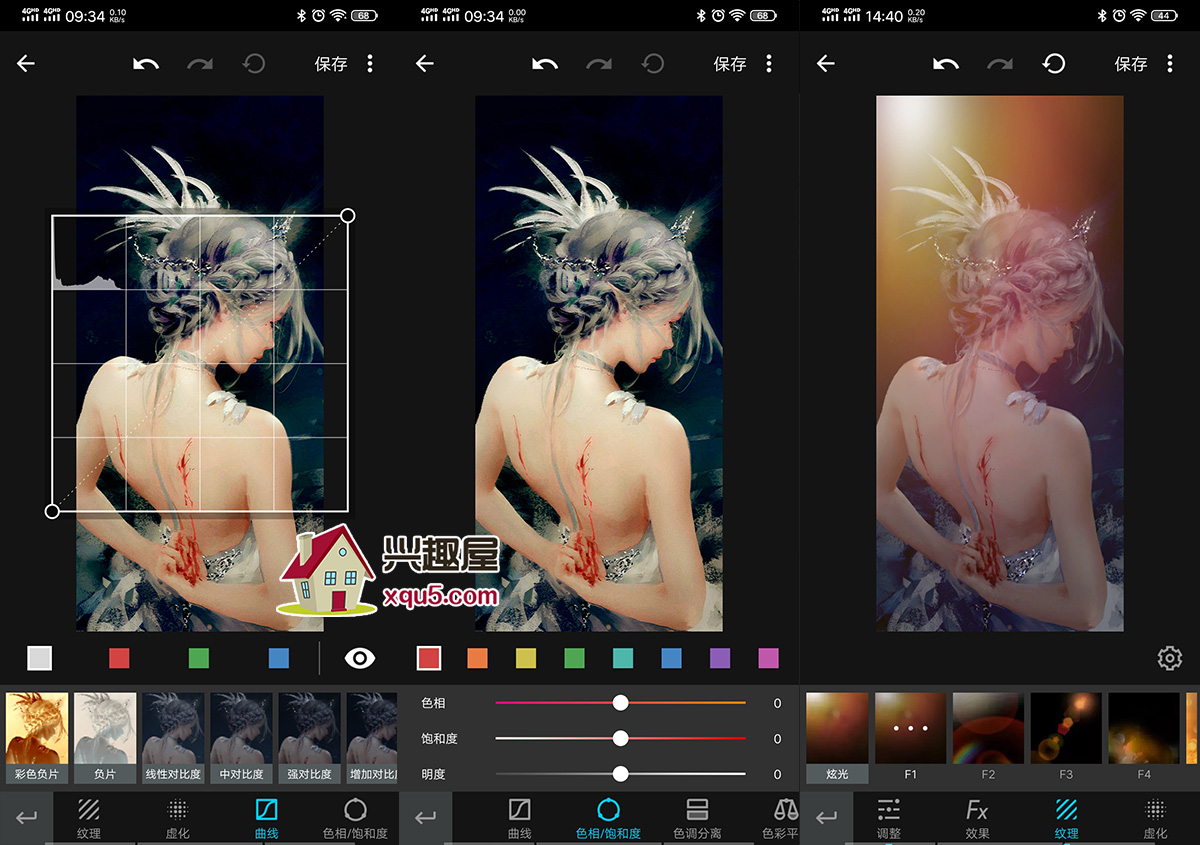Tap 保存 on the flare texture screen
Screen dimensions: 1200x845
(1131, 63)
